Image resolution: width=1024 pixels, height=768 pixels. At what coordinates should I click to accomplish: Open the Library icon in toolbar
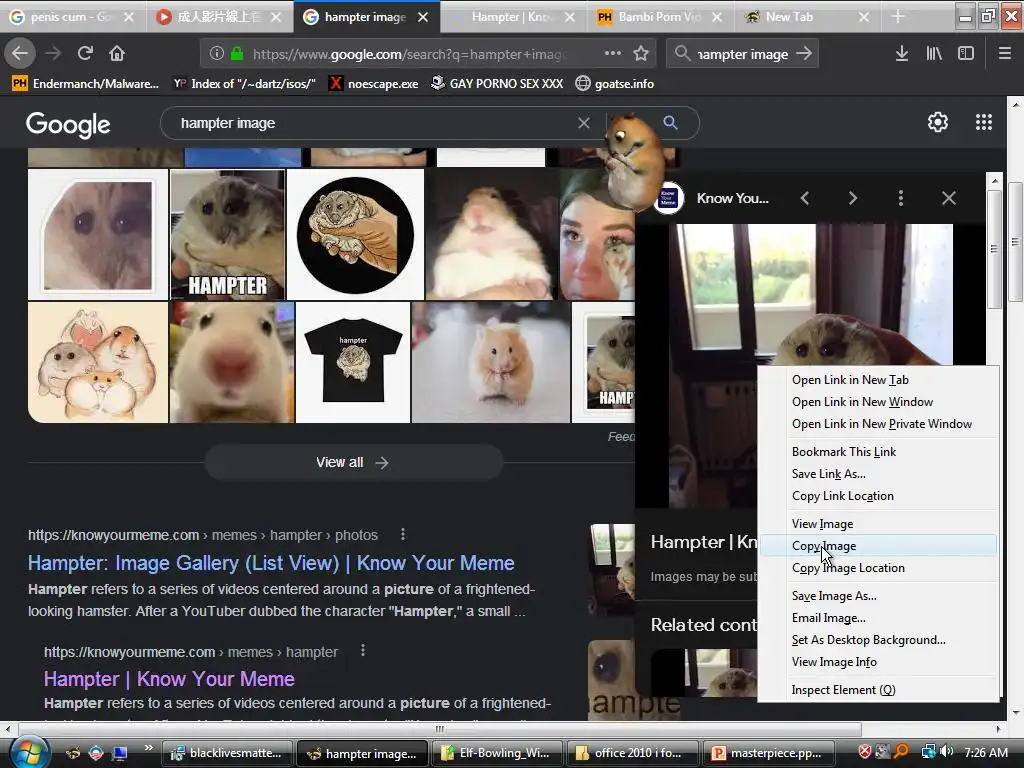934,54
